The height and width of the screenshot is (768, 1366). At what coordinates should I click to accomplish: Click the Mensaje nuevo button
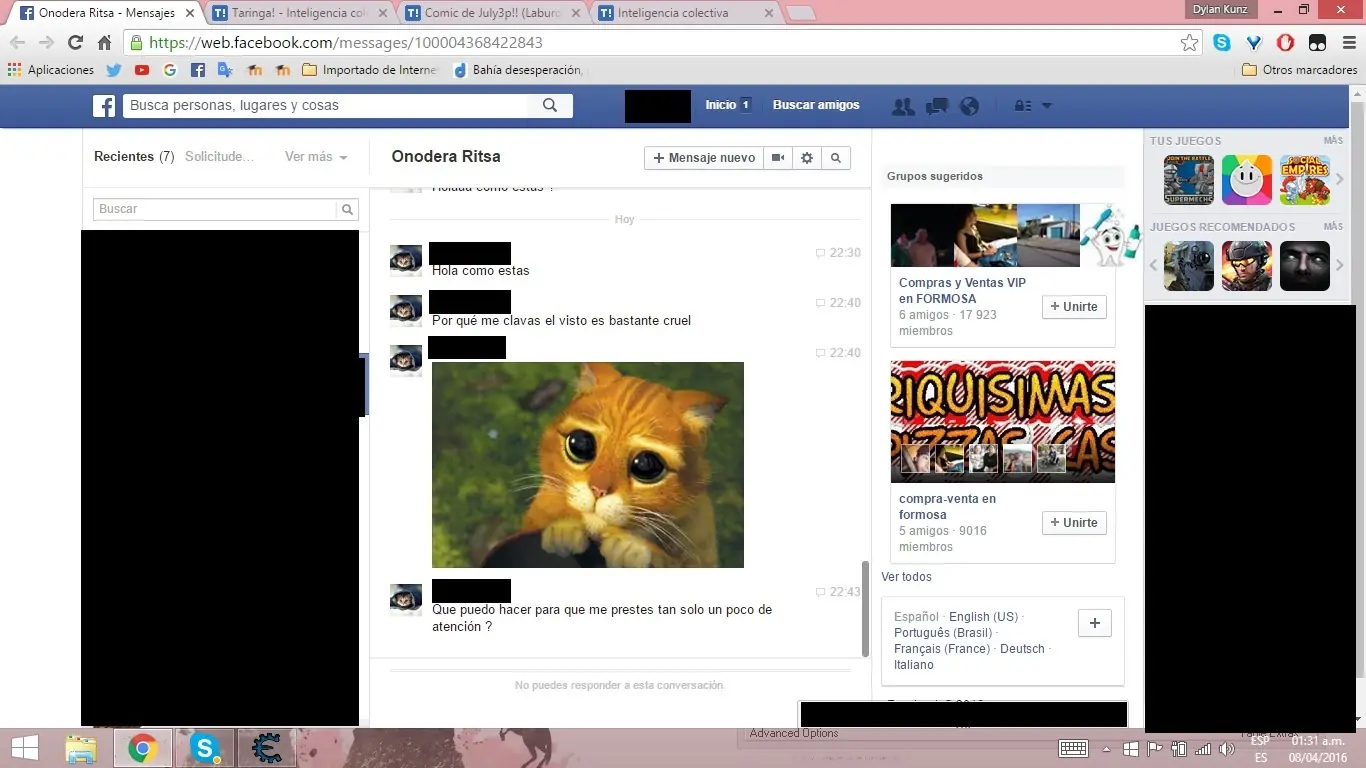(704, 158)
